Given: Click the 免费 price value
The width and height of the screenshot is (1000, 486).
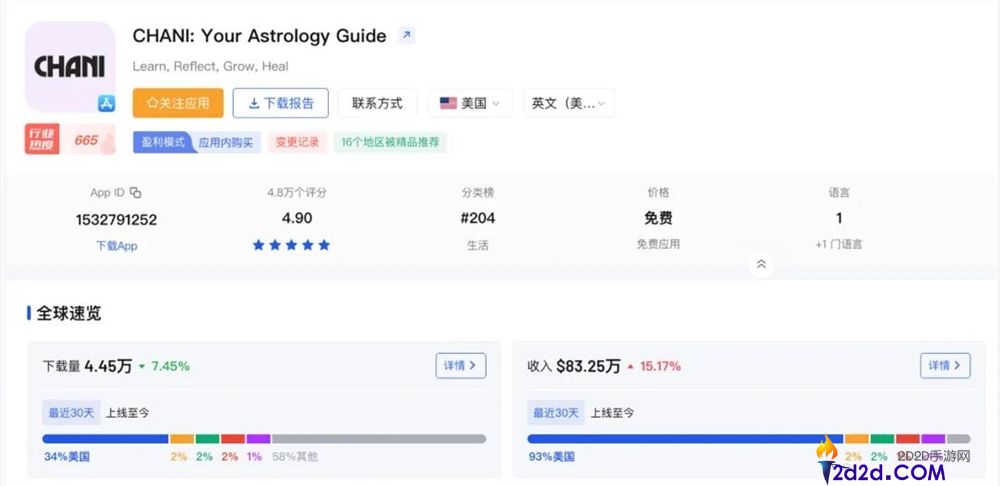Looking at the screenshot, I should pyautogui.click(x=658, y=218).
